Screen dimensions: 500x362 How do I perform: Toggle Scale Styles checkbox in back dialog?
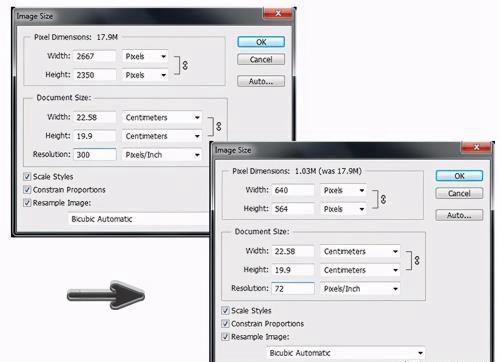pyautogui.click(x=27, y=177)
